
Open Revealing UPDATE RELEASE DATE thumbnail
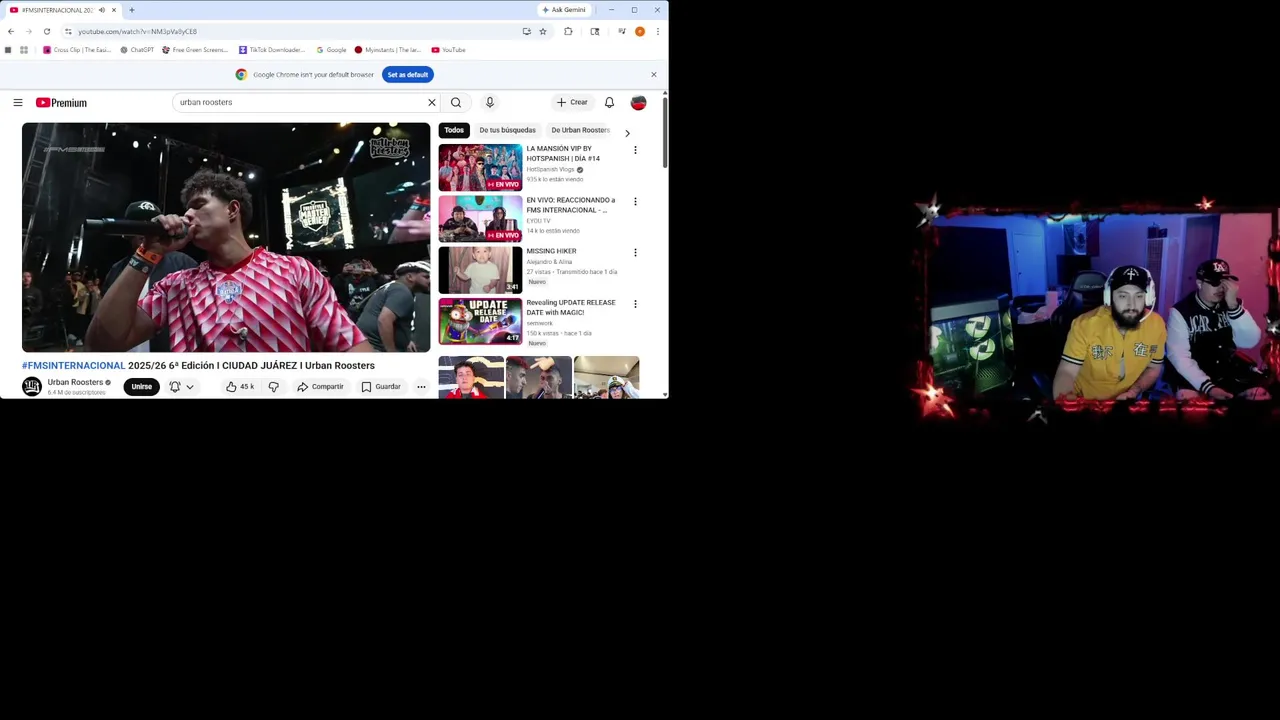(480, 321)
